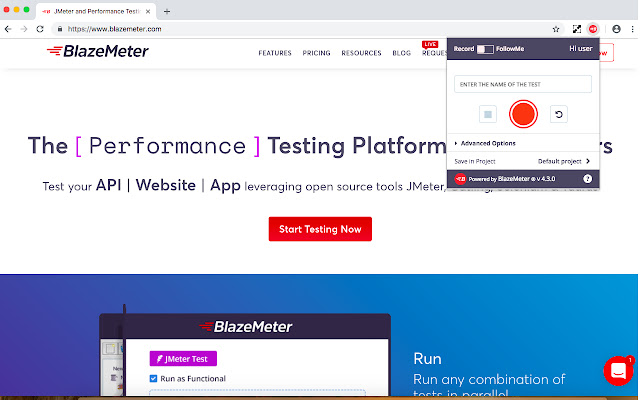Click the test name input field

[523, 84]
